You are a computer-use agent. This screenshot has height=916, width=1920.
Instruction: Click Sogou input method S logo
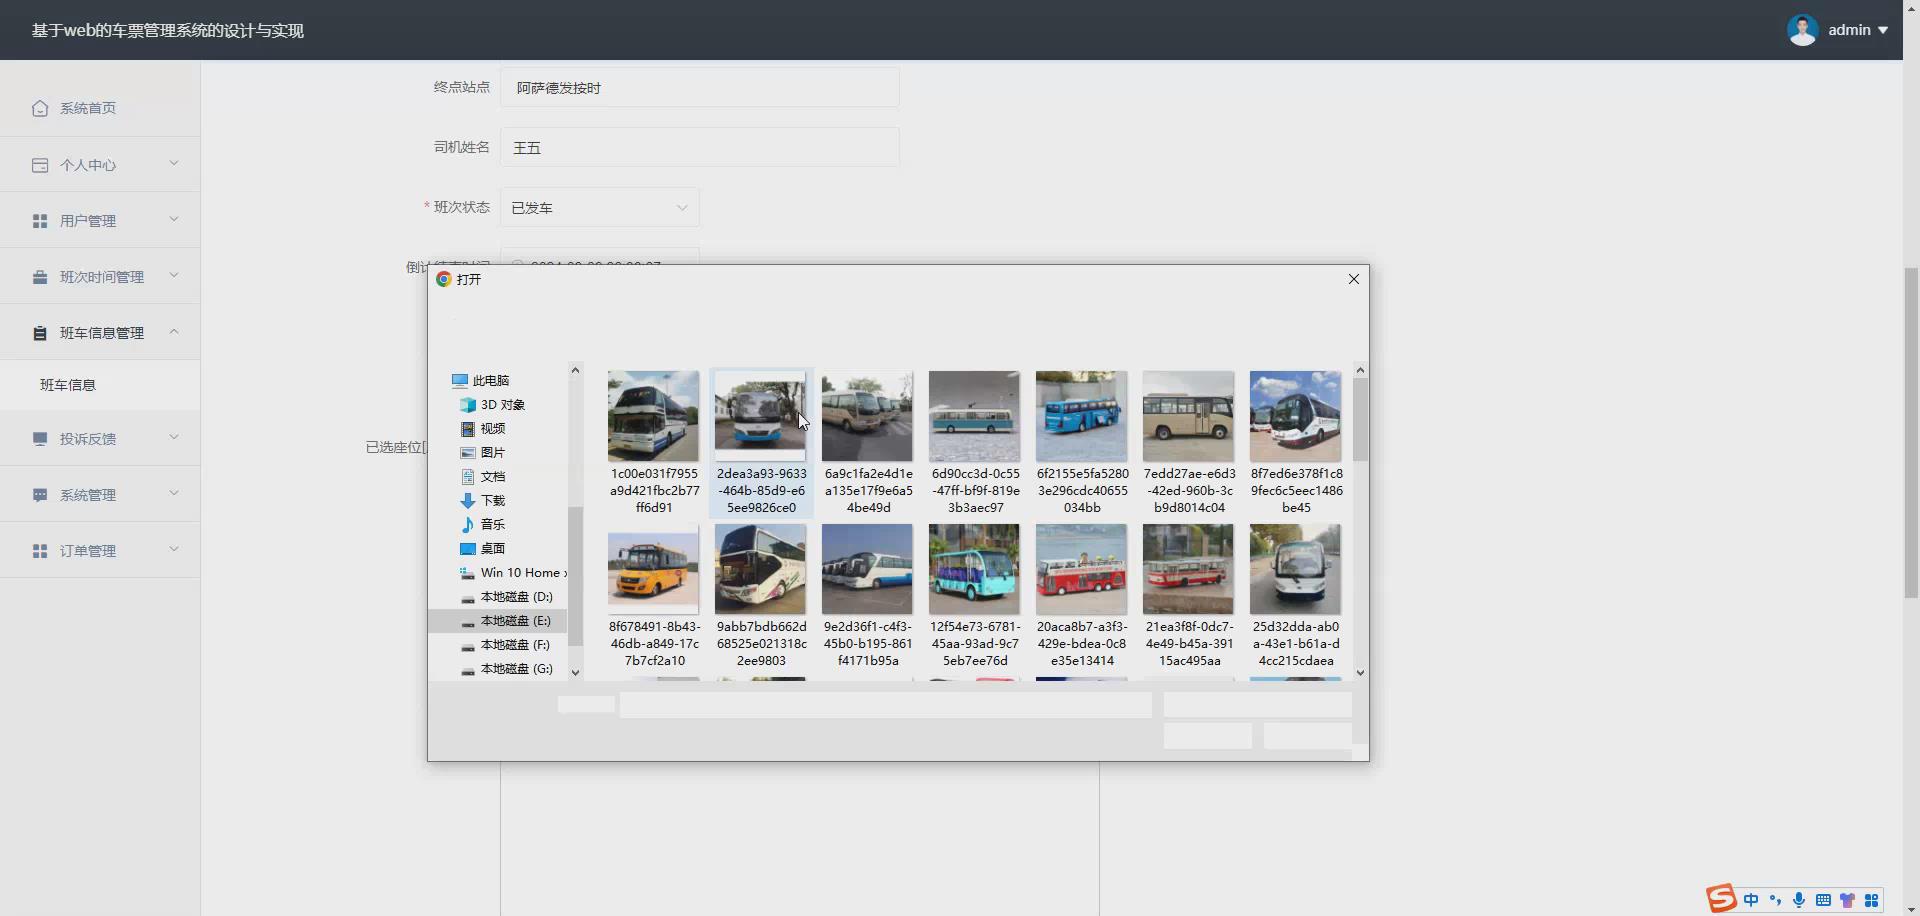click(1721, 898)
